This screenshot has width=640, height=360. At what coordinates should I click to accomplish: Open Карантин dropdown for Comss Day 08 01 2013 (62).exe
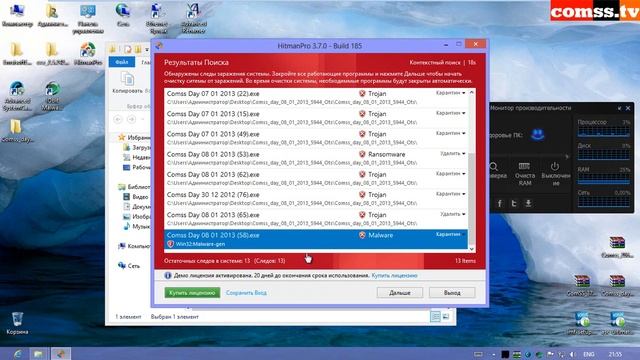click(451, 174)
